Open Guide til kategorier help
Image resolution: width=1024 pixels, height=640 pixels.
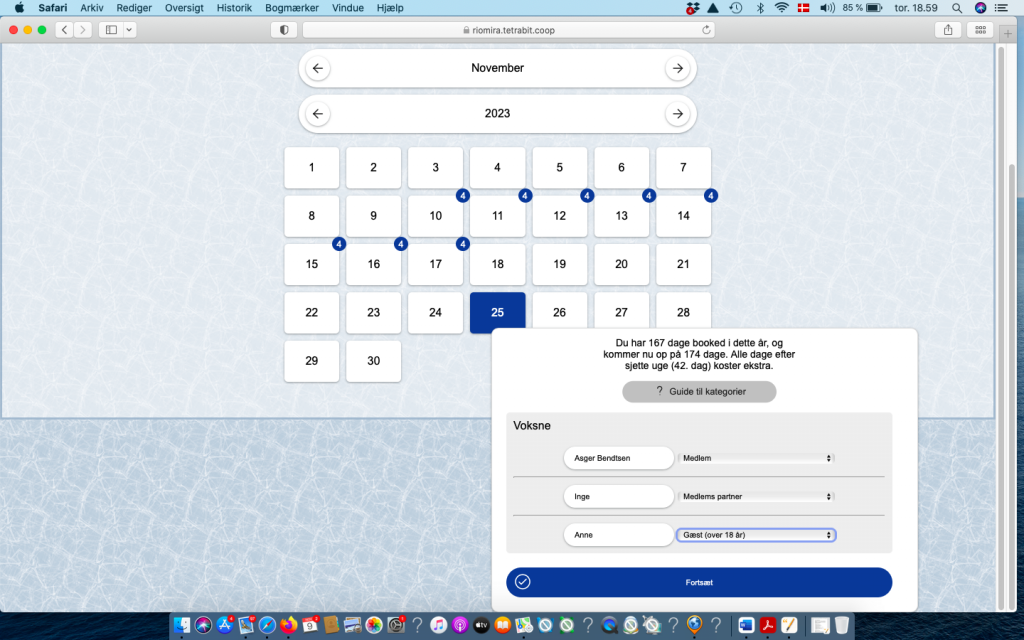pyautogui.click(x=699, y=391)
